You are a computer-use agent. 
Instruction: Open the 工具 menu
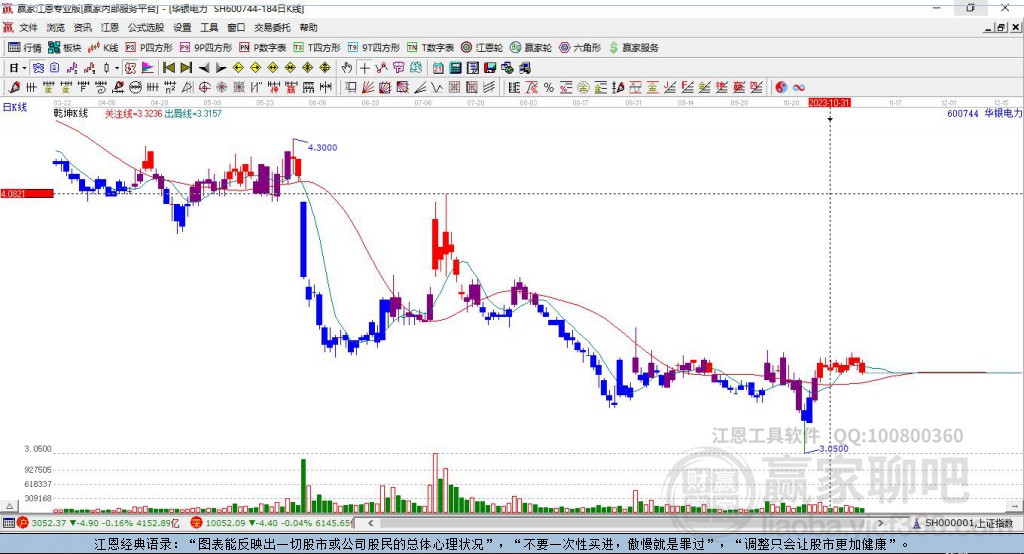[x=209, y=27]
